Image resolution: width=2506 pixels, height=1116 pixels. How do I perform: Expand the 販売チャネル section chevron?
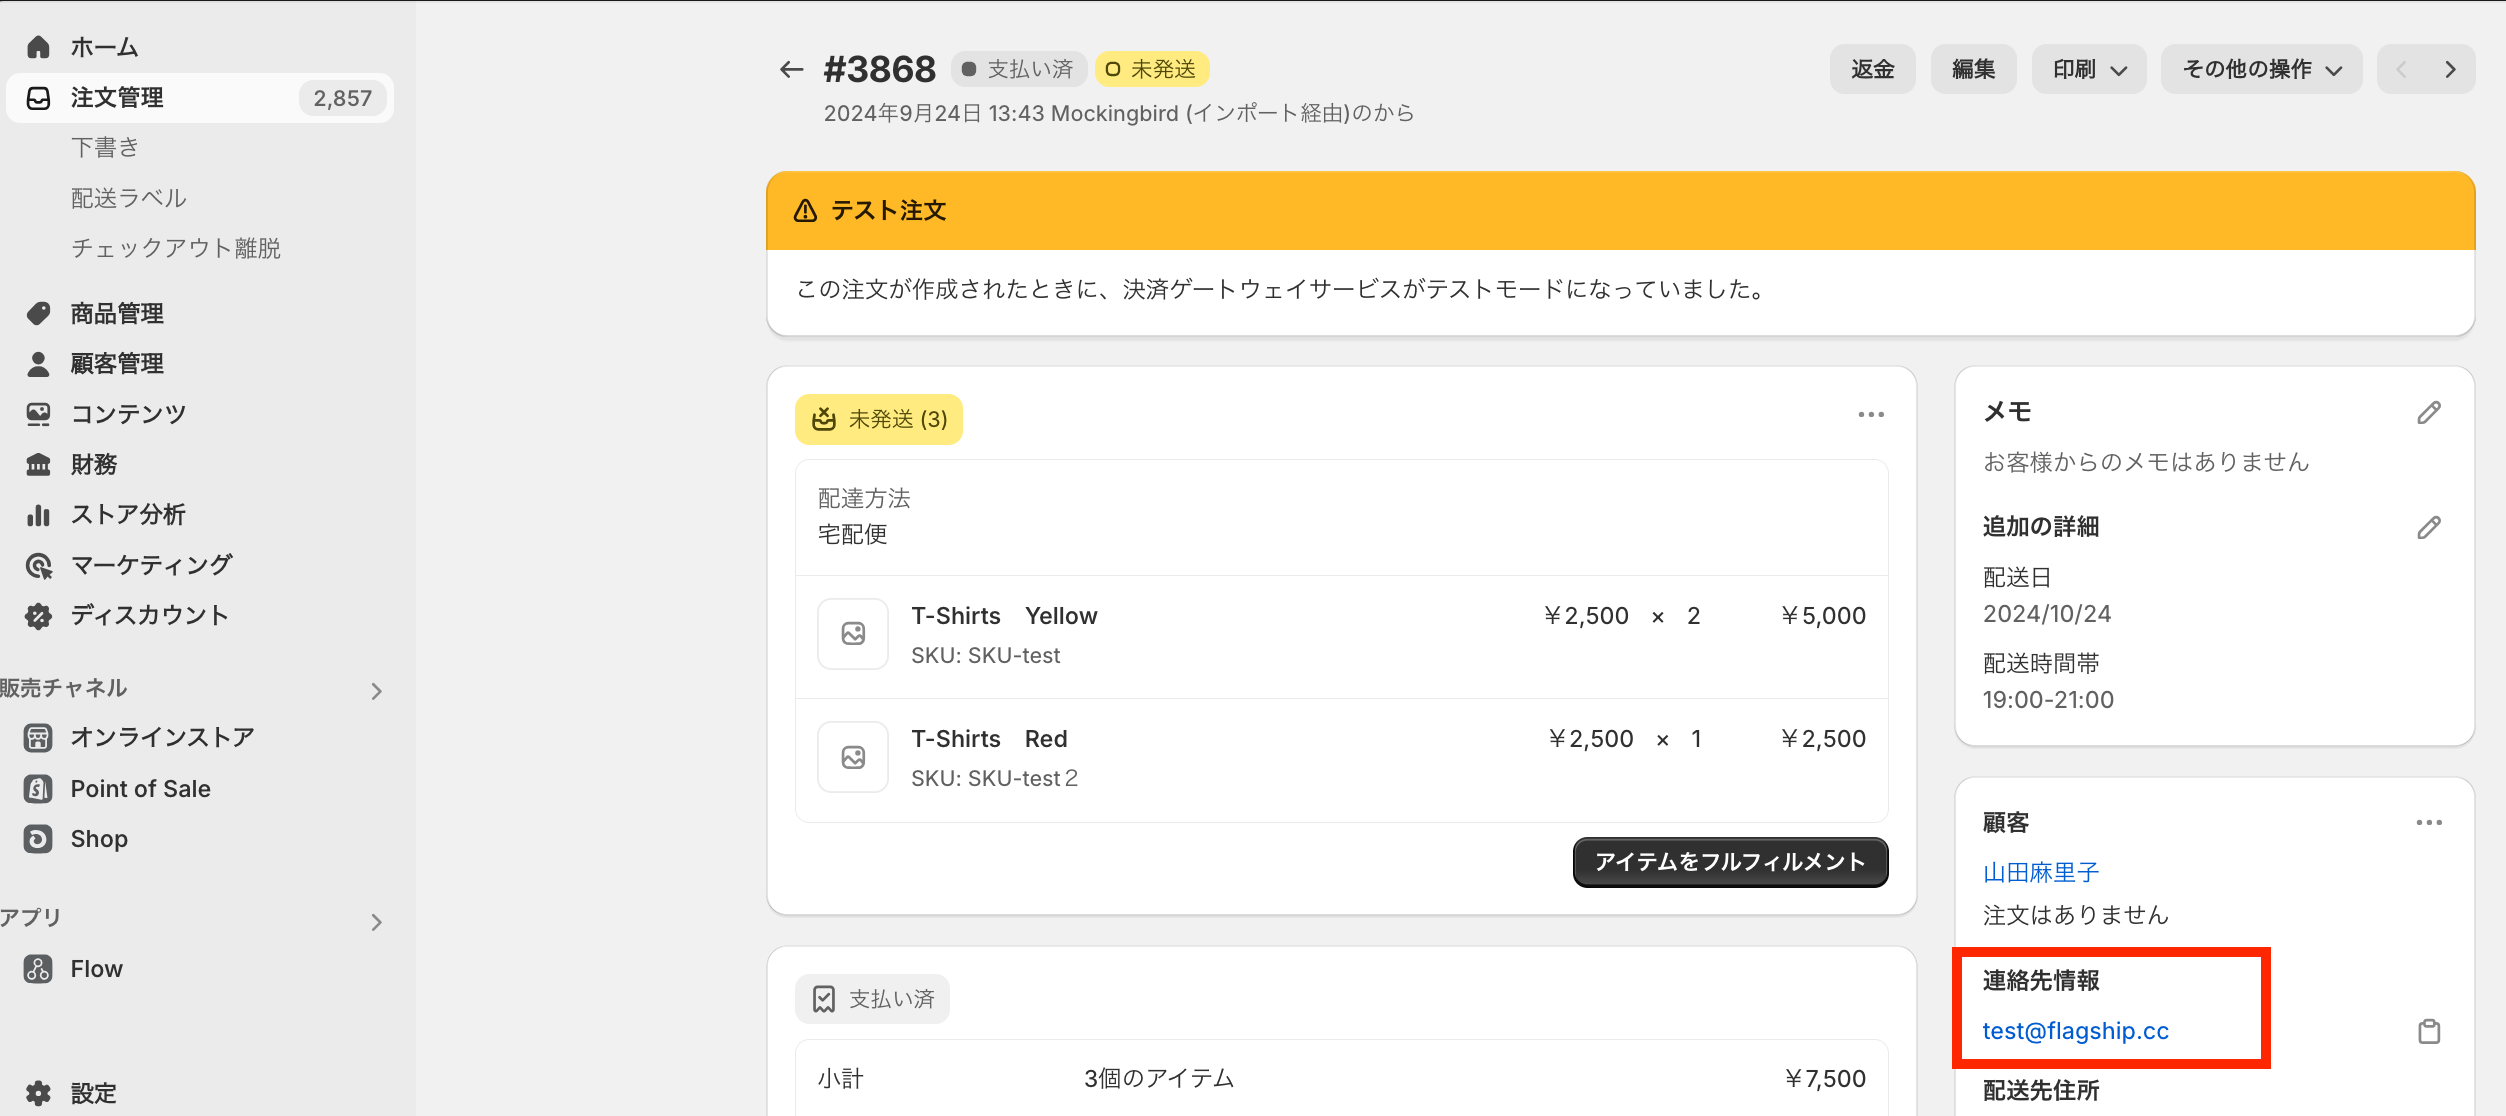pyautogui.click(x=377, y=691)
